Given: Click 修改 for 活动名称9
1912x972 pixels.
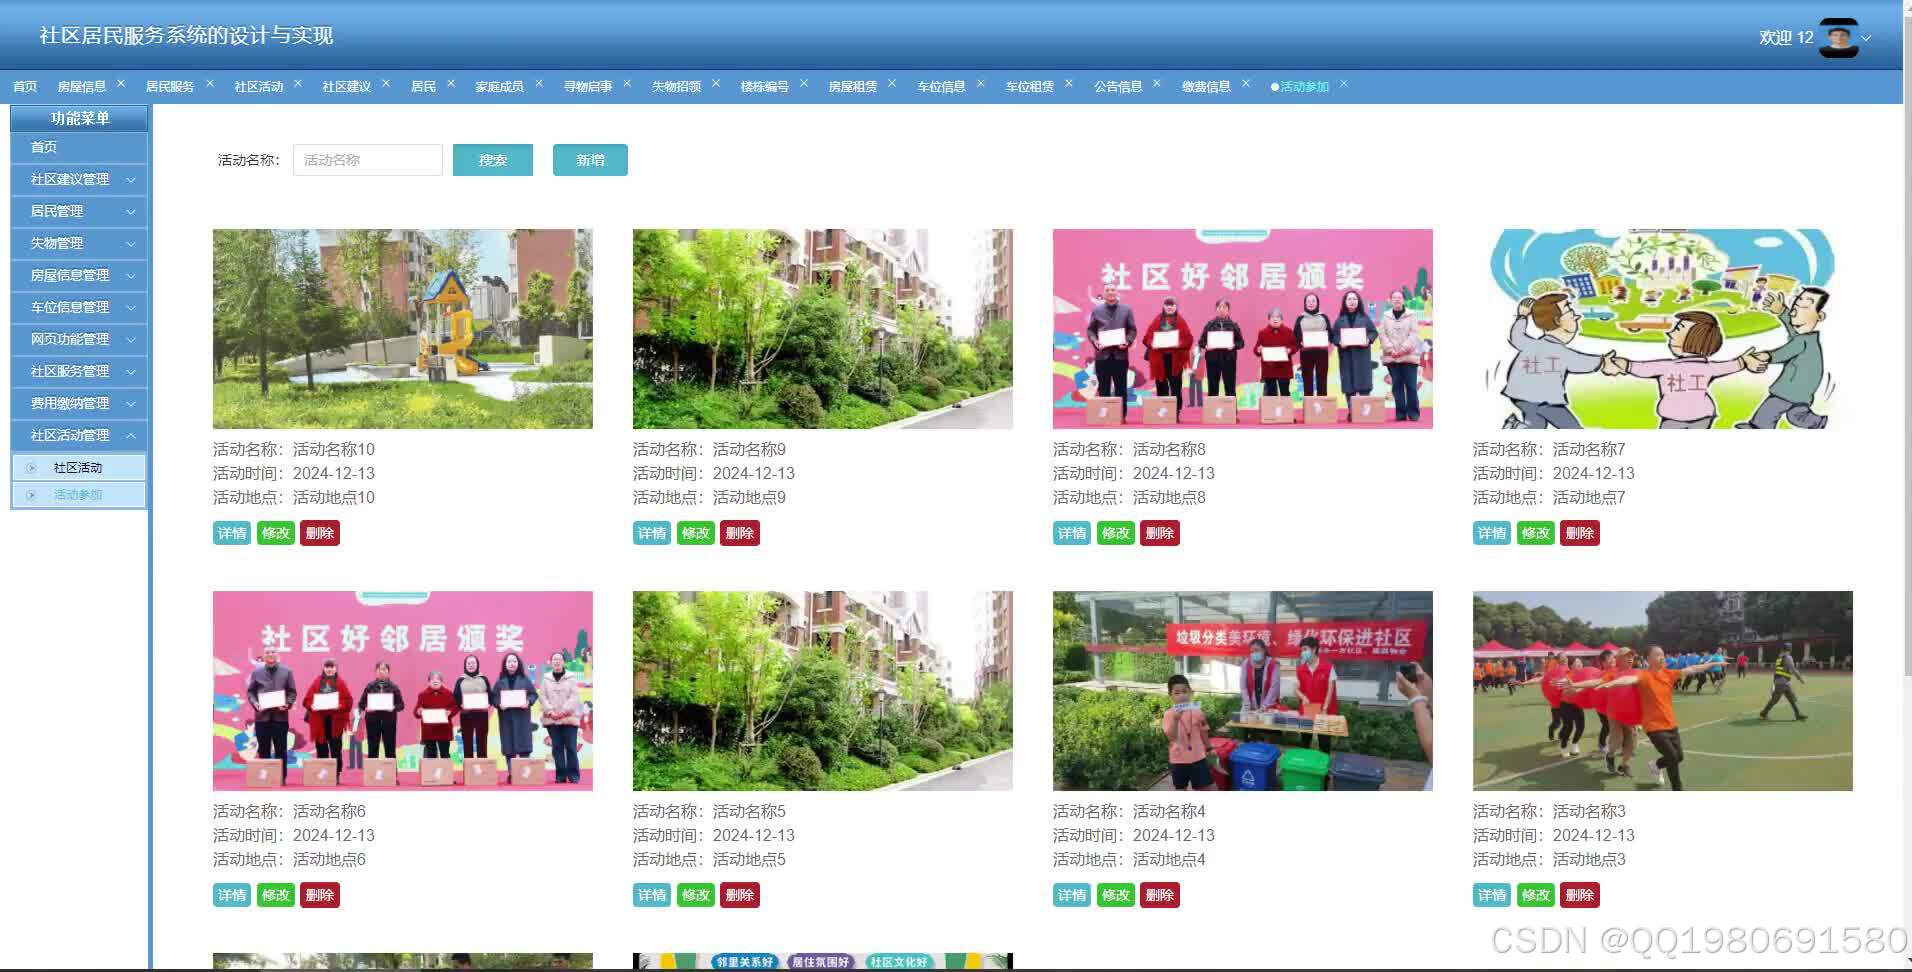Looking at the screenshot, I should (696, 533).
